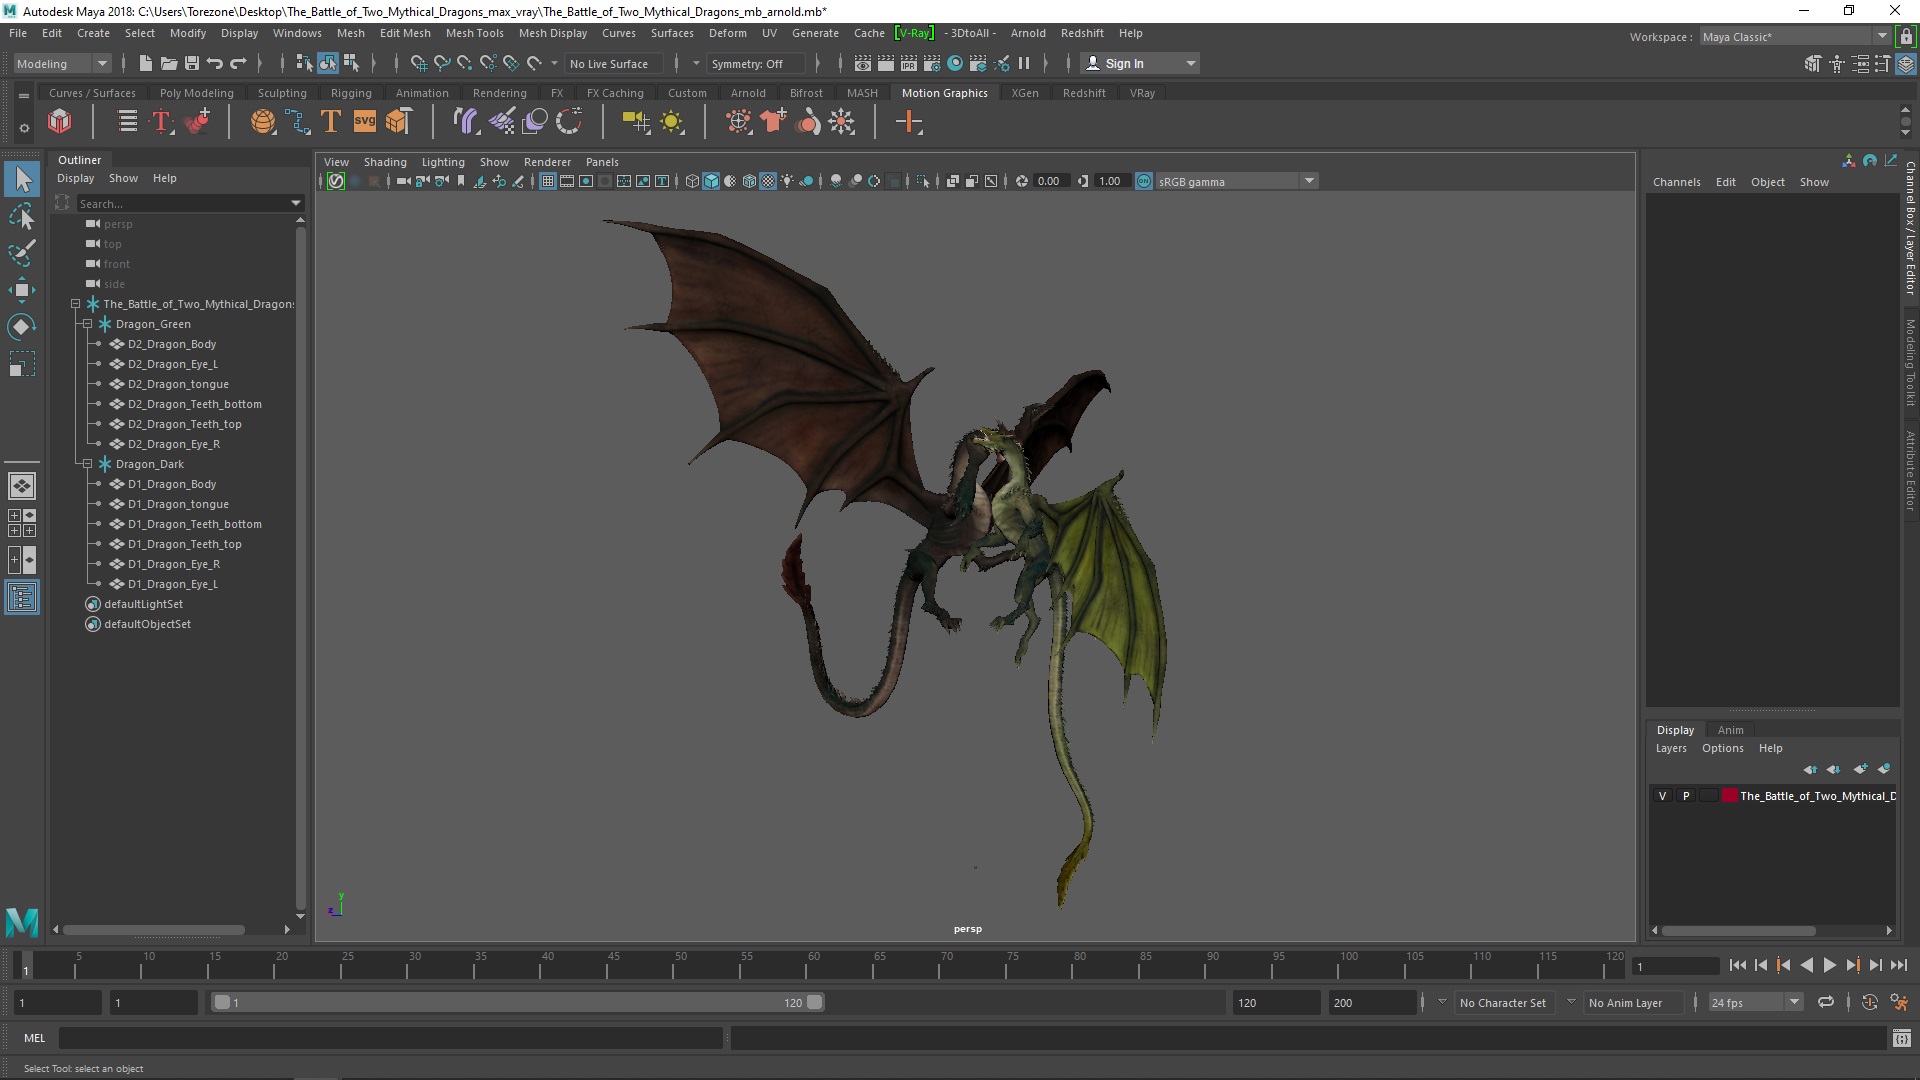Image resolution: width=1920 pixels, height=1080 pixels.
Task: Open the sRGB gamma view transform dropdown
Action: [x=1237, y=181]
